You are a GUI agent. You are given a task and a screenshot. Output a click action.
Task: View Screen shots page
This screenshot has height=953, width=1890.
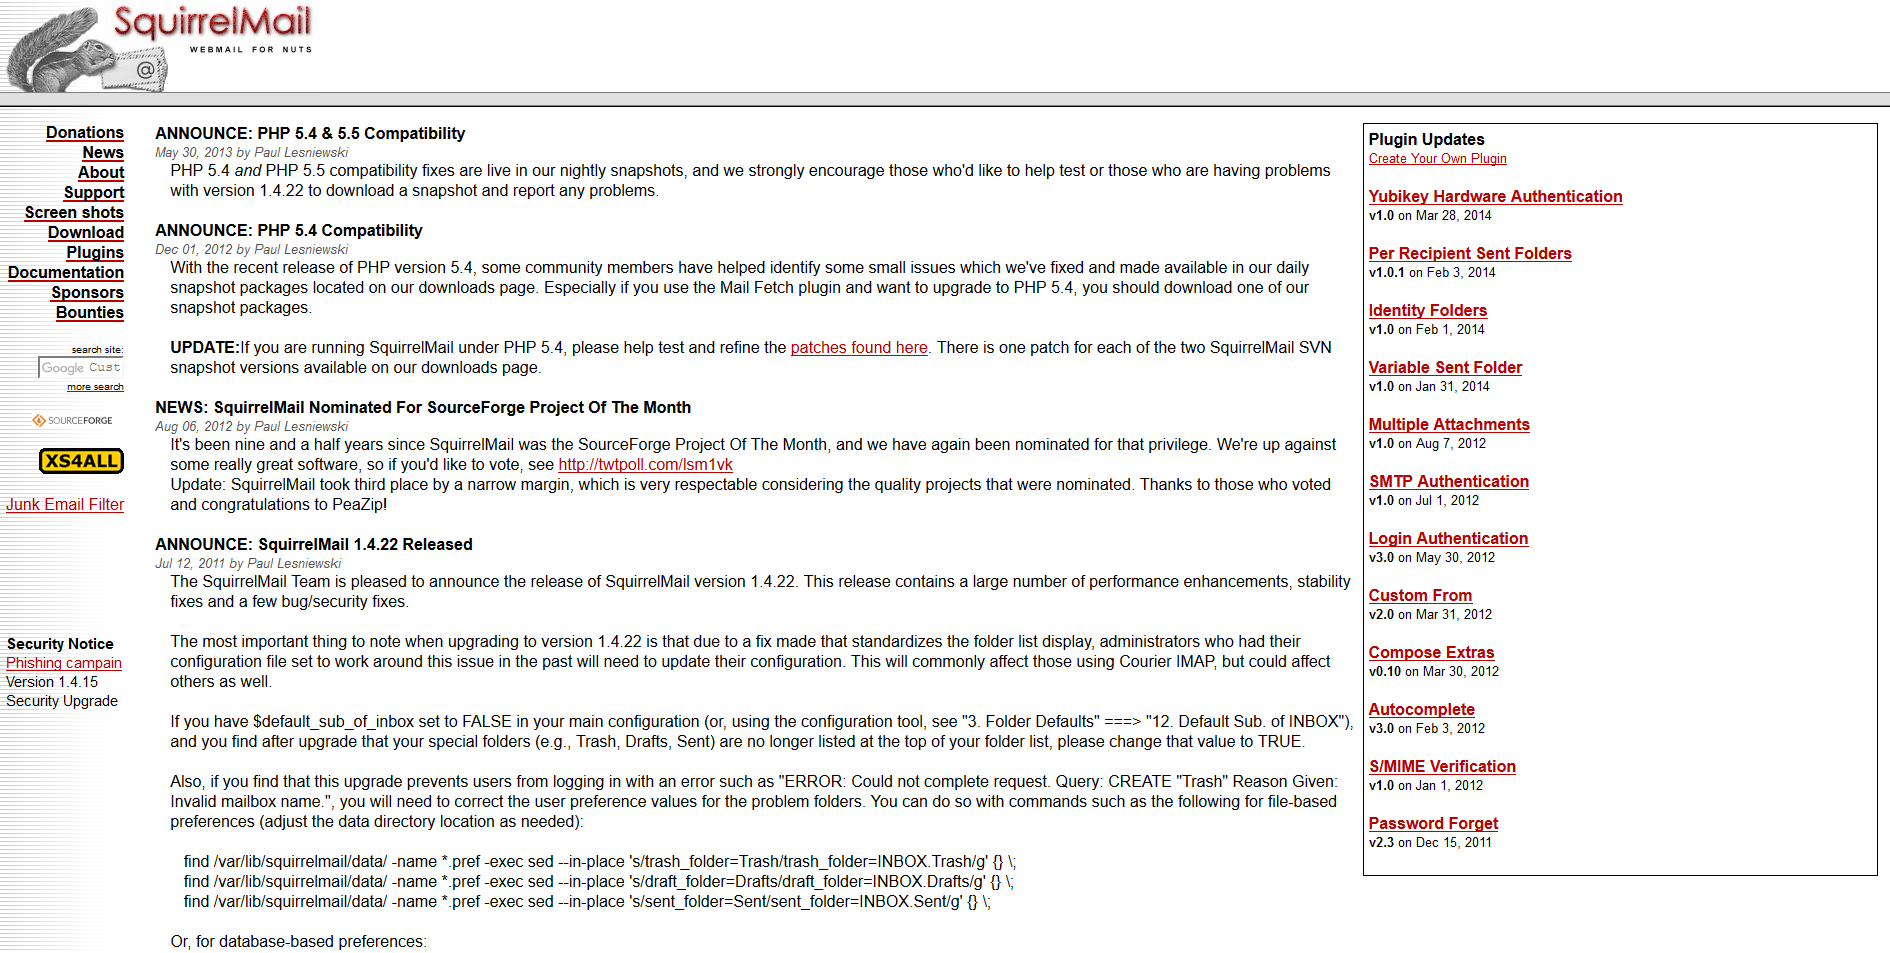(74, 213)
